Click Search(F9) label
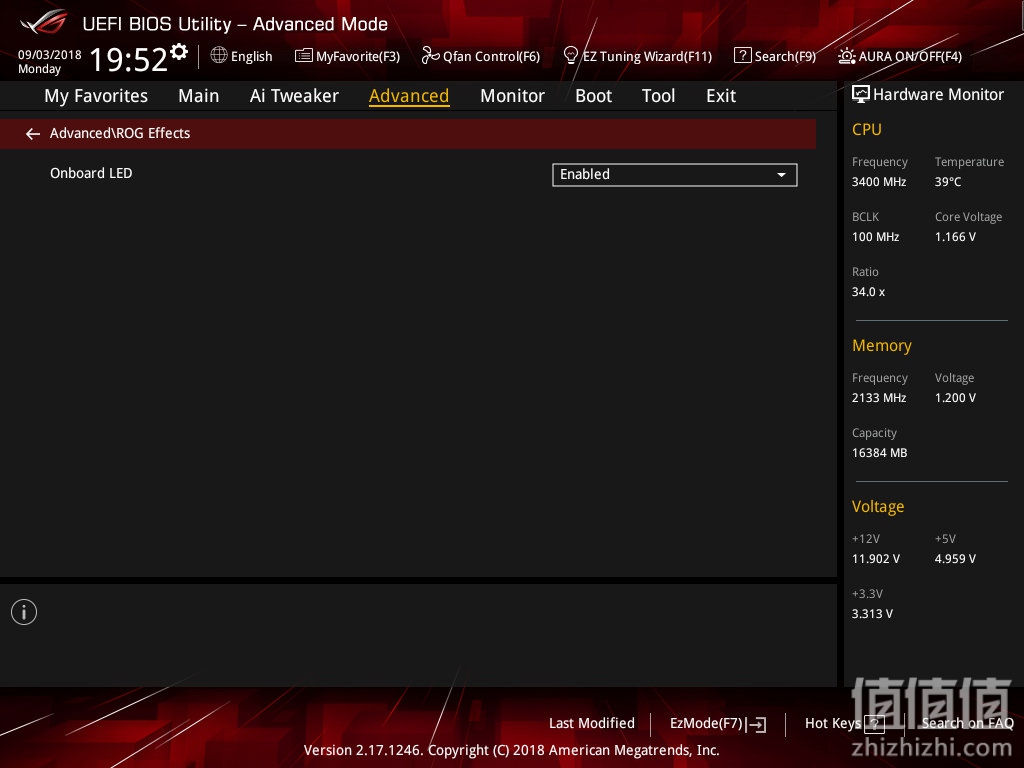This screenshot has height=768, width=1024. (x=785, y=57)
